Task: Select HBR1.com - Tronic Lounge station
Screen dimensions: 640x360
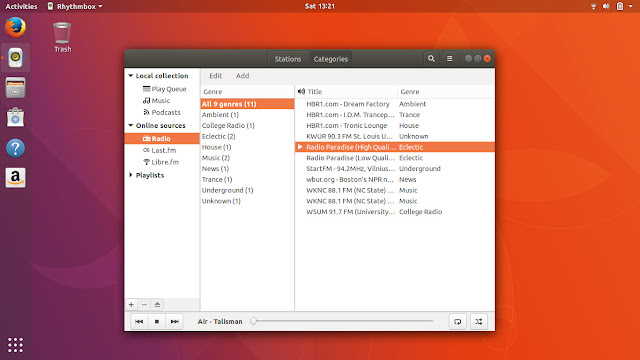Action: [x=395, y=126]
